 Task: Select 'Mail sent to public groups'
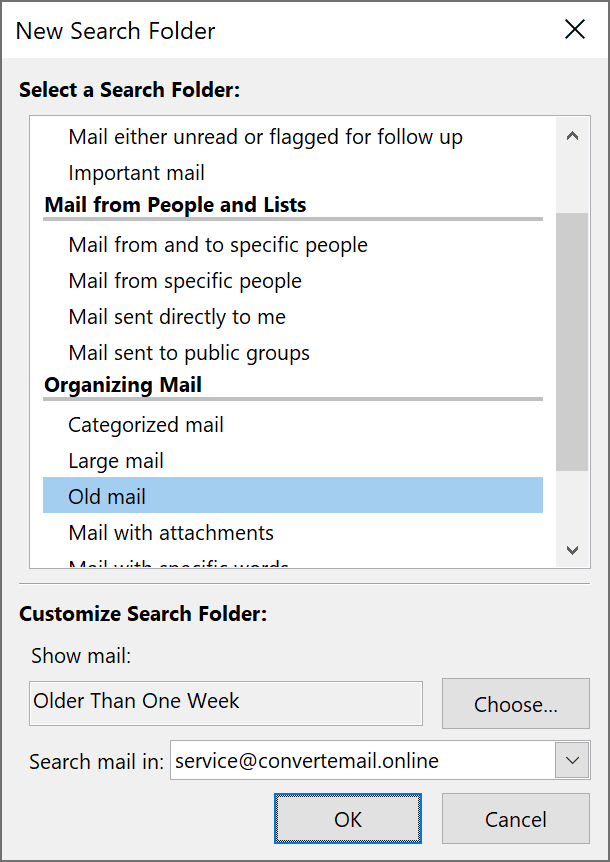189,353
